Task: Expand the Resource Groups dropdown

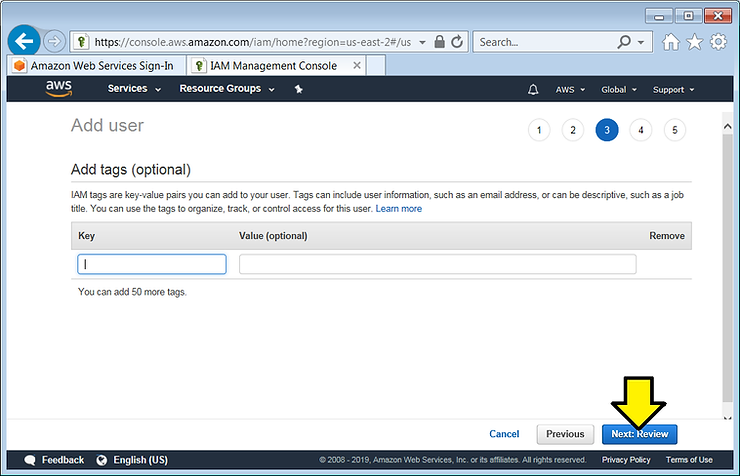Action: coord(227,89)
